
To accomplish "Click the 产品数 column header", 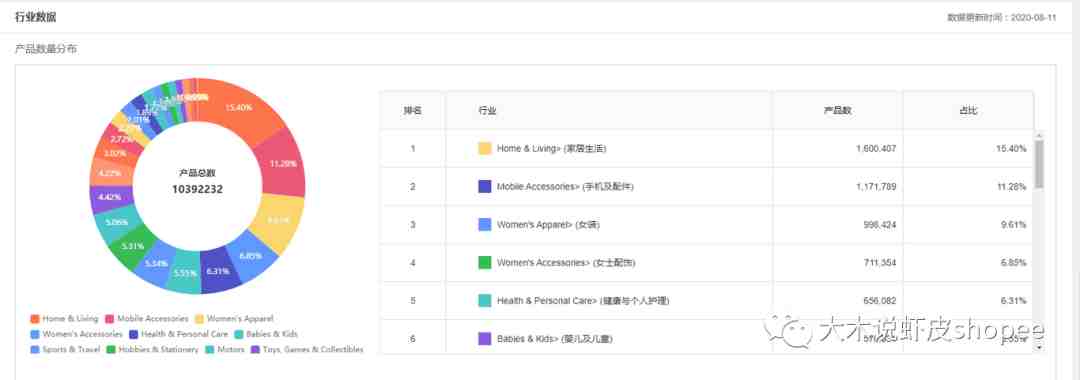I will pos(838,110).
